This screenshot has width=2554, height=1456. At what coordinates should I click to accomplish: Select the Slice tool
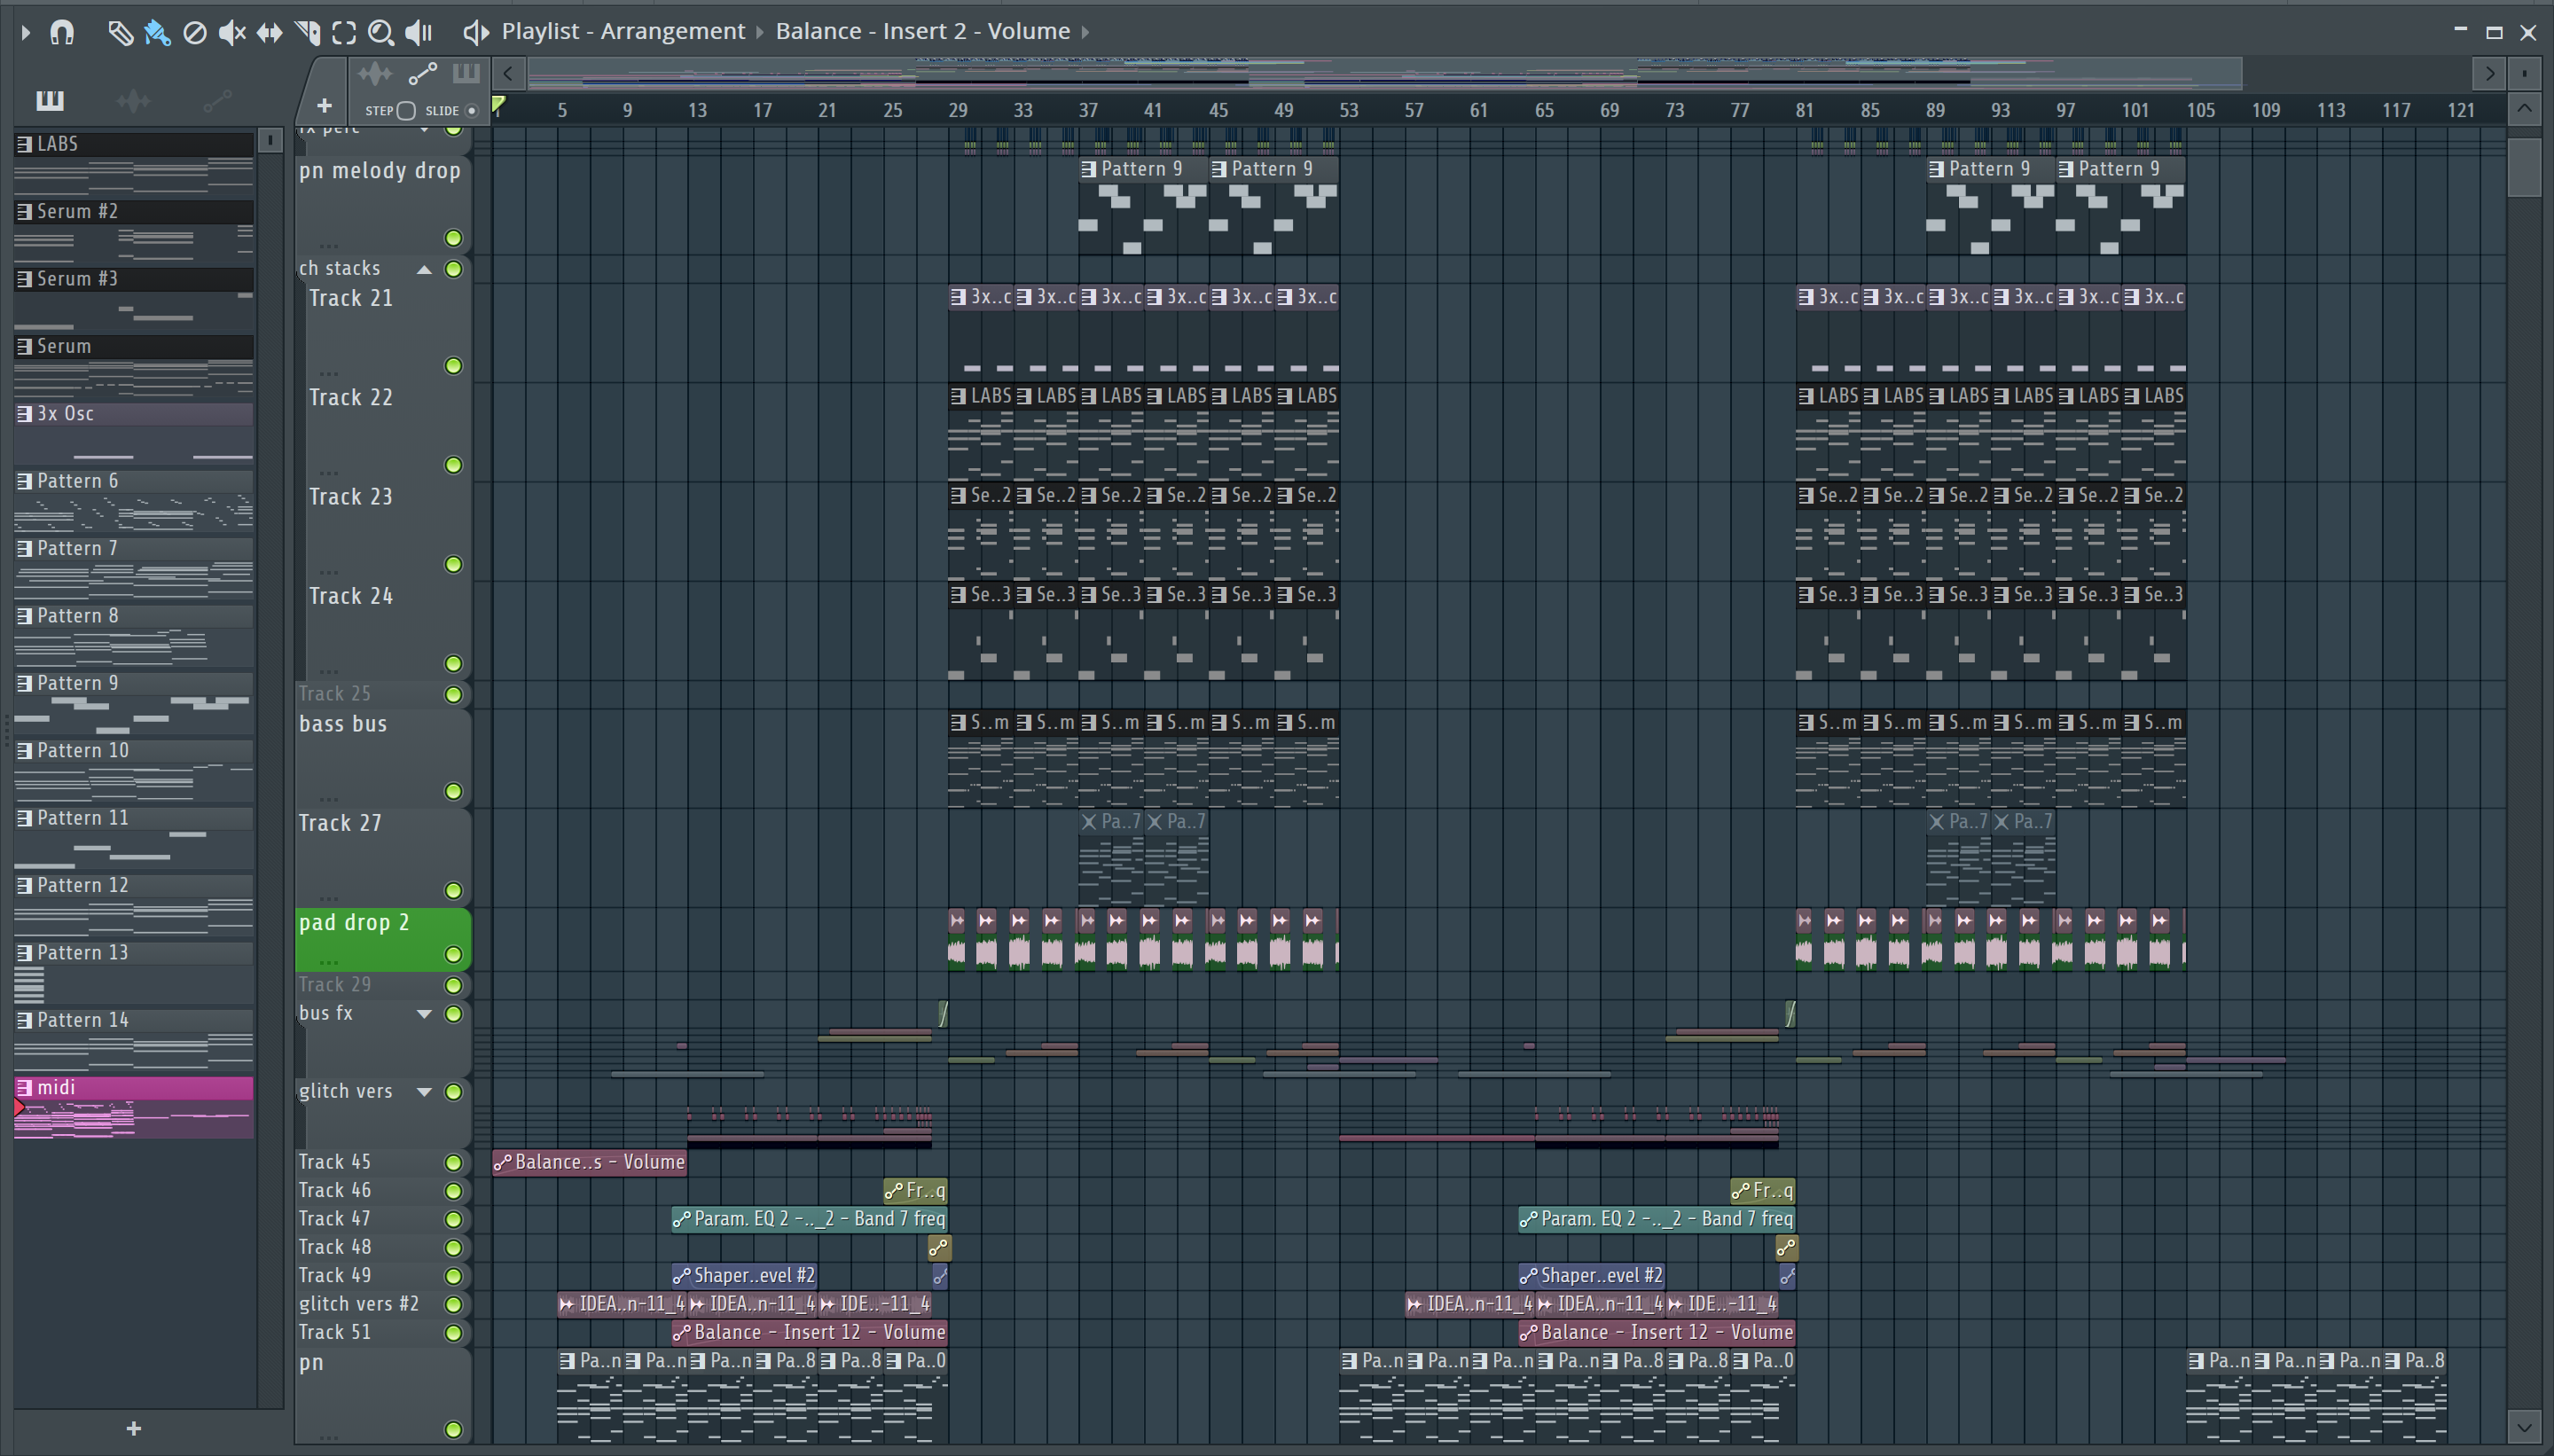click(x=307, y=33)
